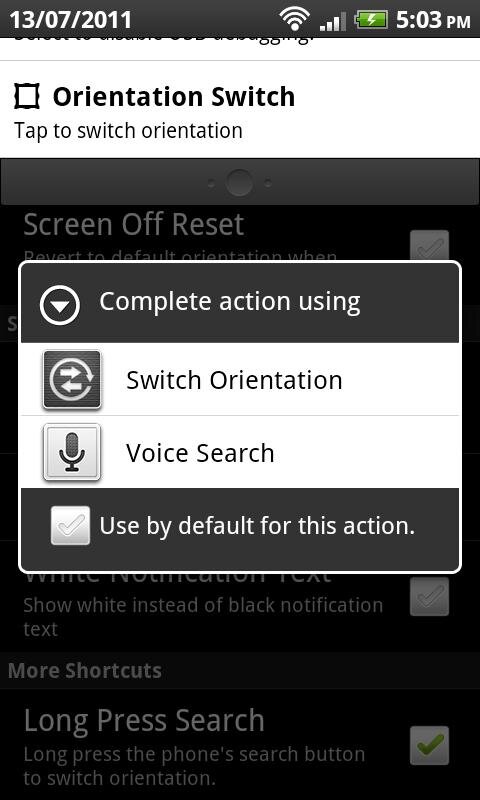Toggle the Long Press Search checkbox
Image resolution: width=480 pixels, height=800 pixels.
430,745
